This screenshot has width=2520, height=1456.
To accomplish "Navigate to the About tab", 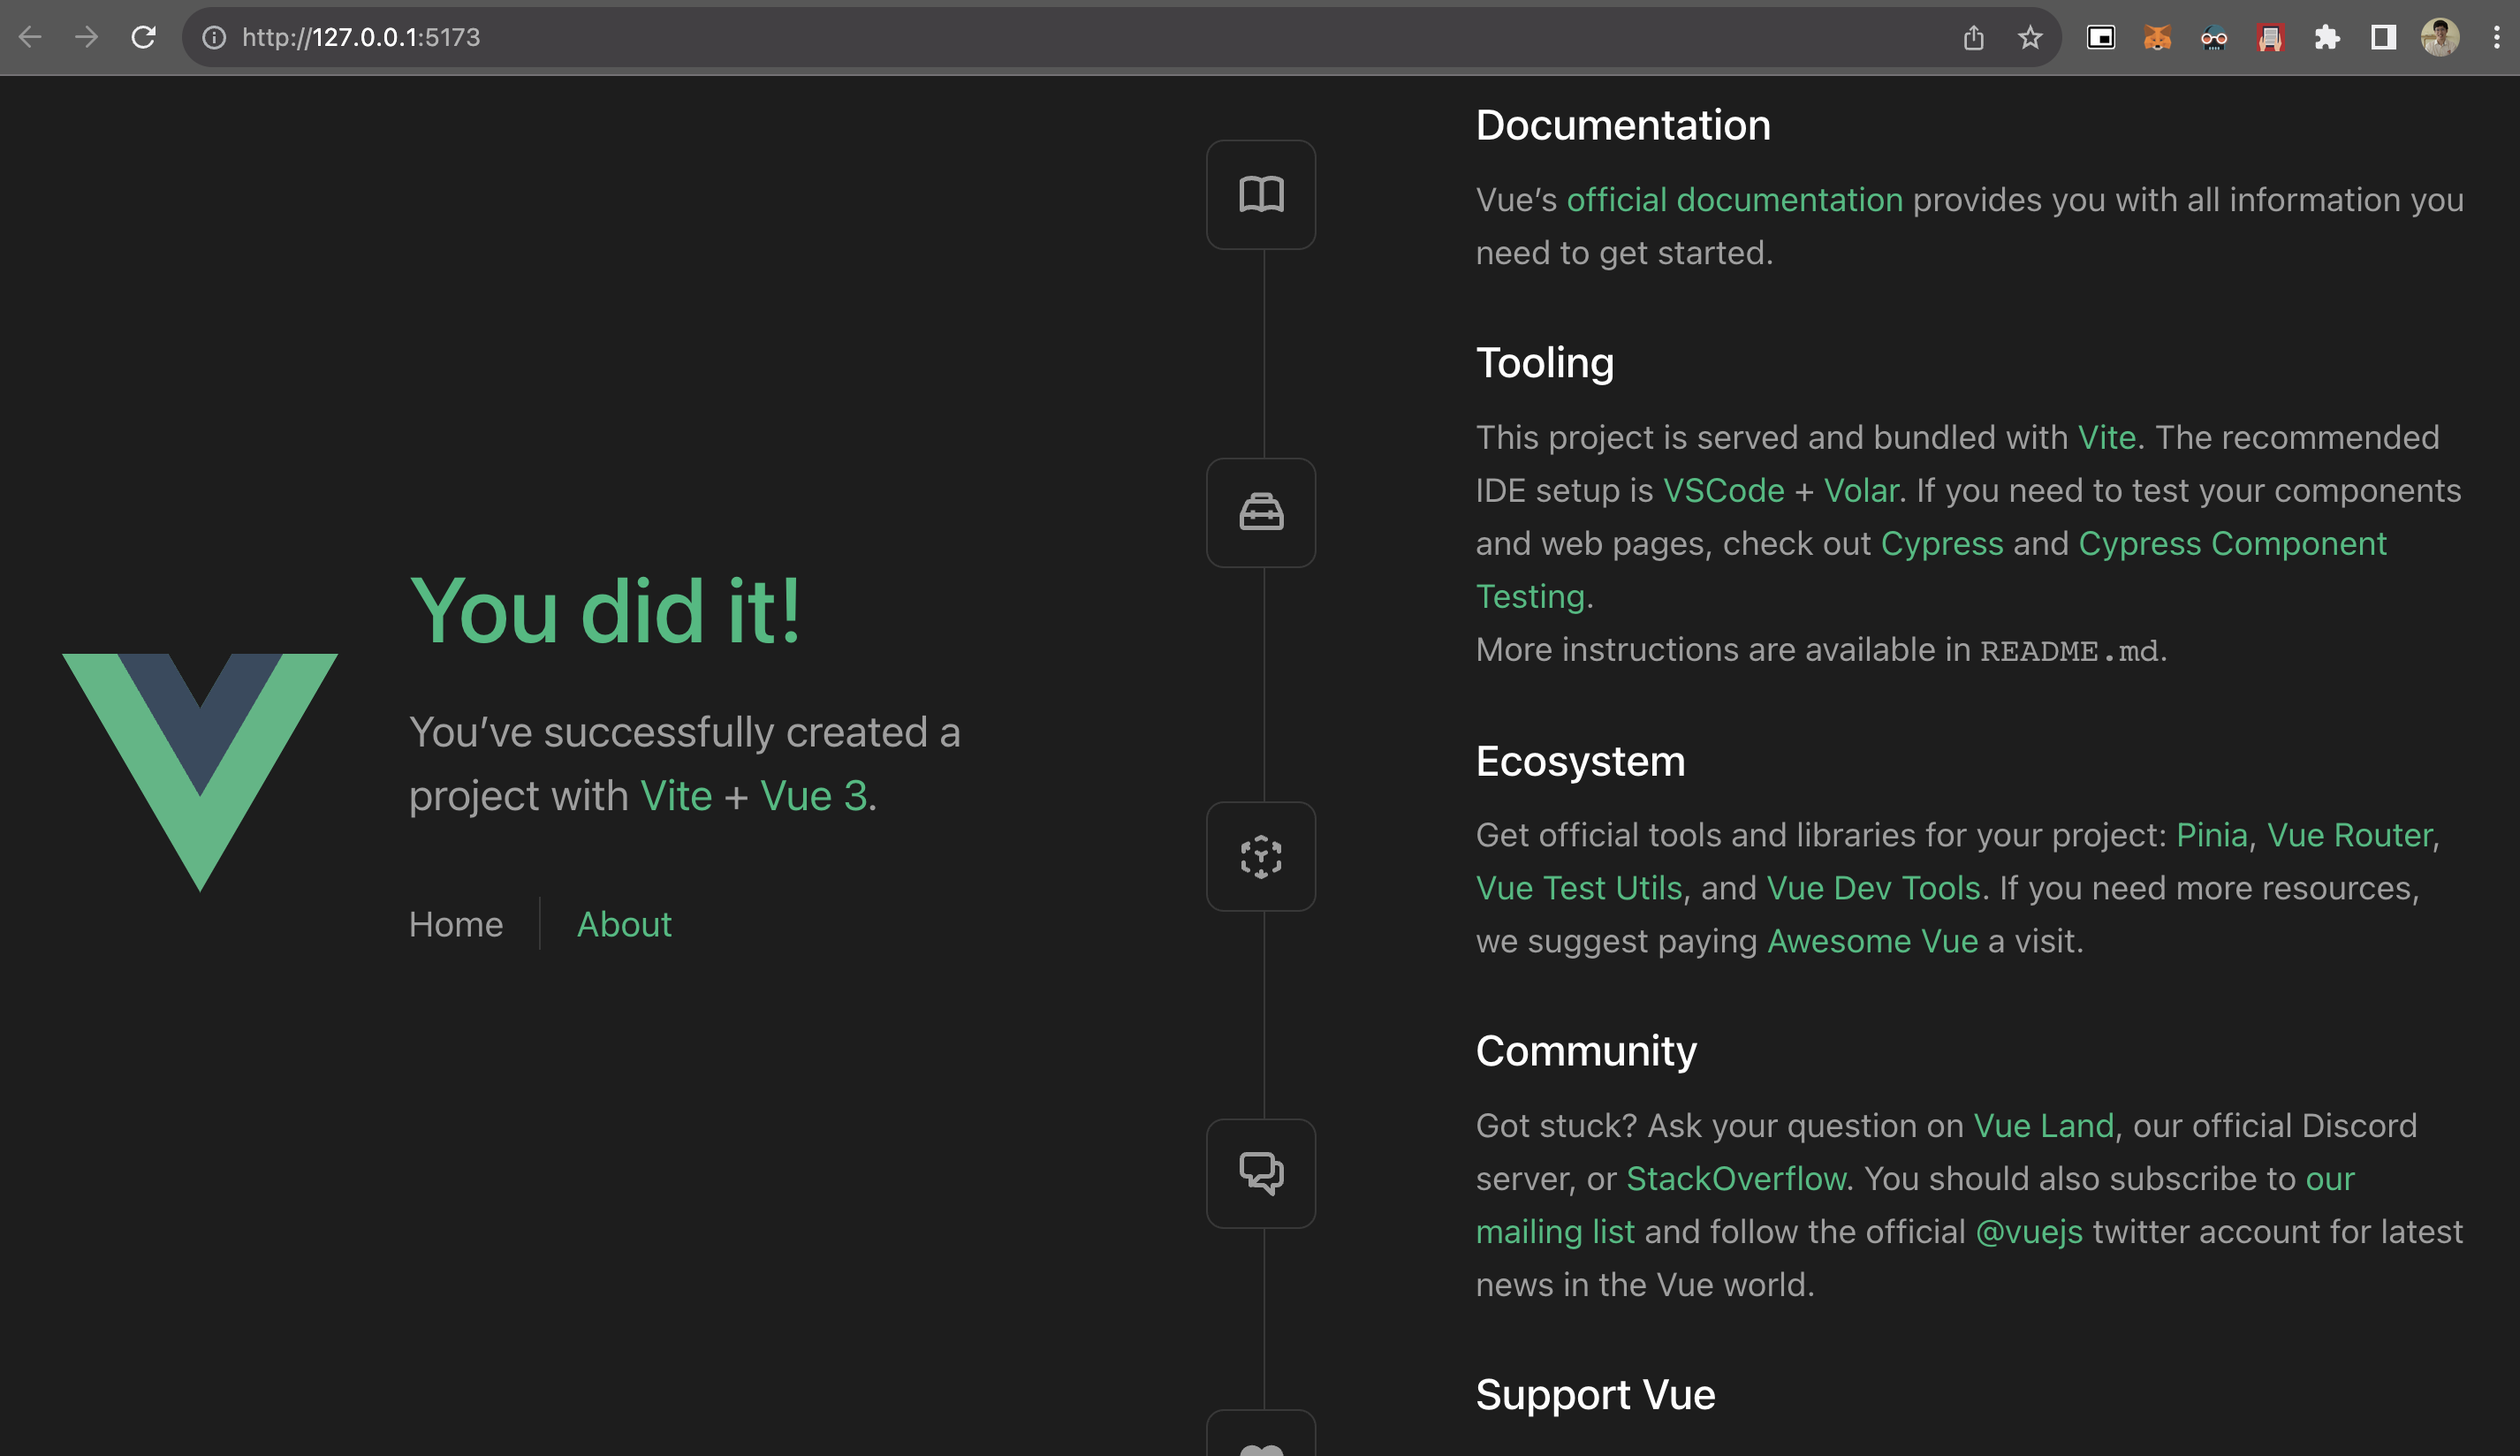I will coord(624,924).
